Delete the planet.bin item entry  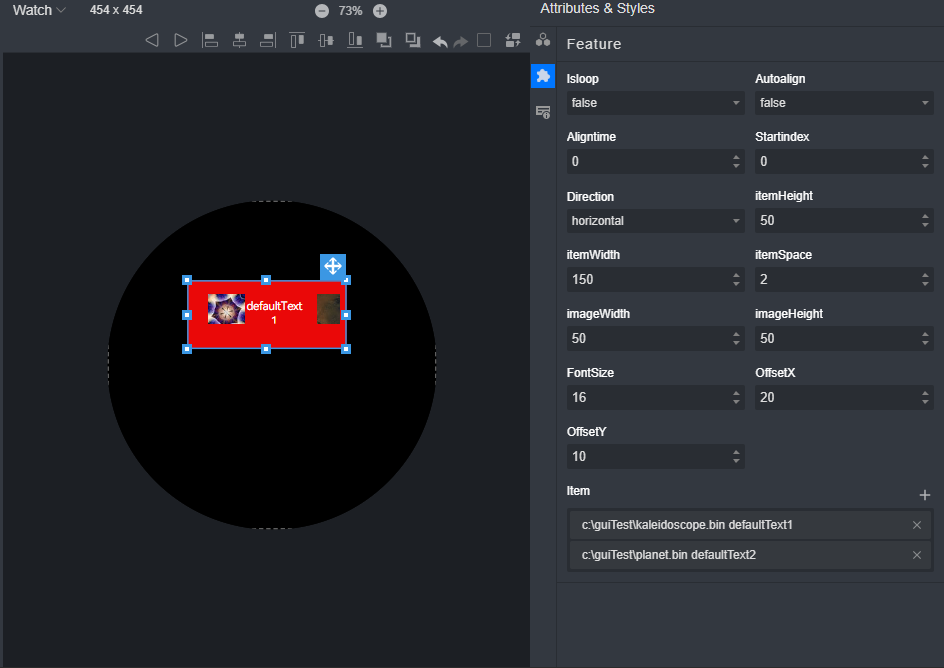click(917, 555)
